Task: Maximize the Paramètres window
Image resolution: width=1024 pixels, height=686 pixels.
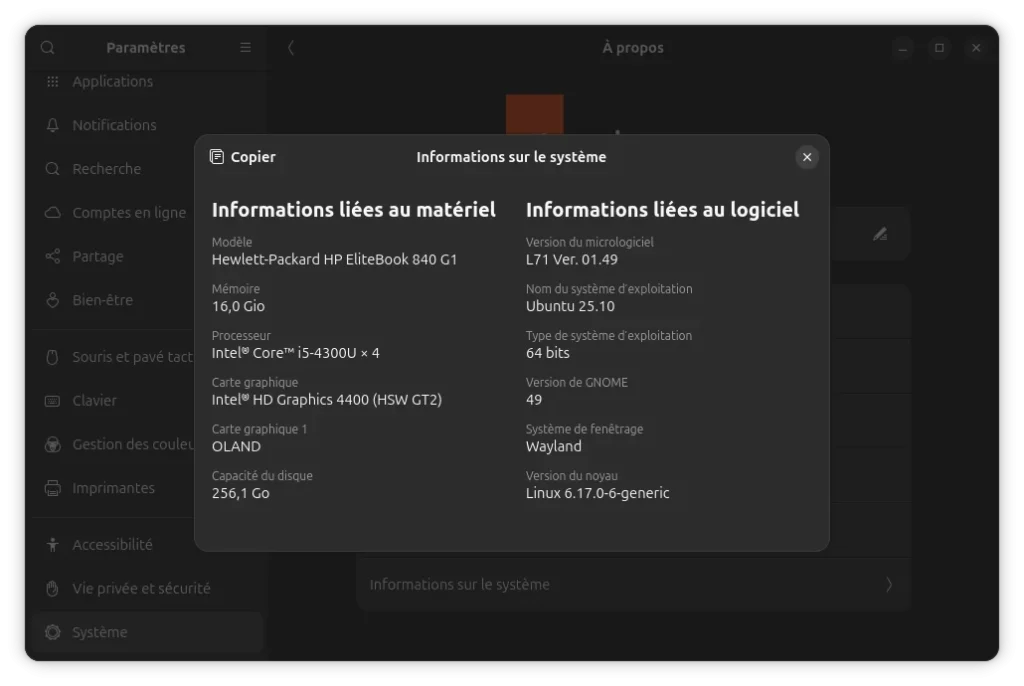Action: [x=939, y=48]
